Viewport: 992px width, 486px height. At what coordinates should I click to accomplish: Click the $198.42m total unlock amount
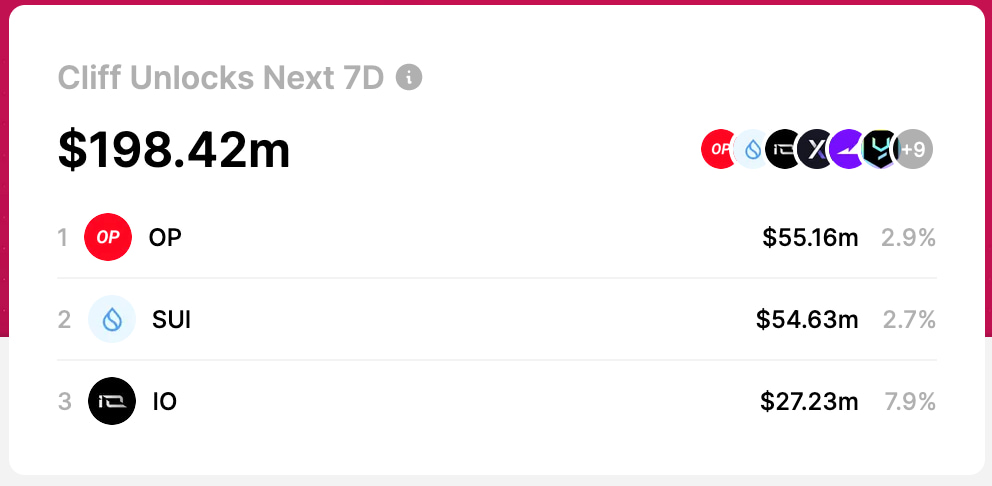pyautogui.click(x=174, y=150)
